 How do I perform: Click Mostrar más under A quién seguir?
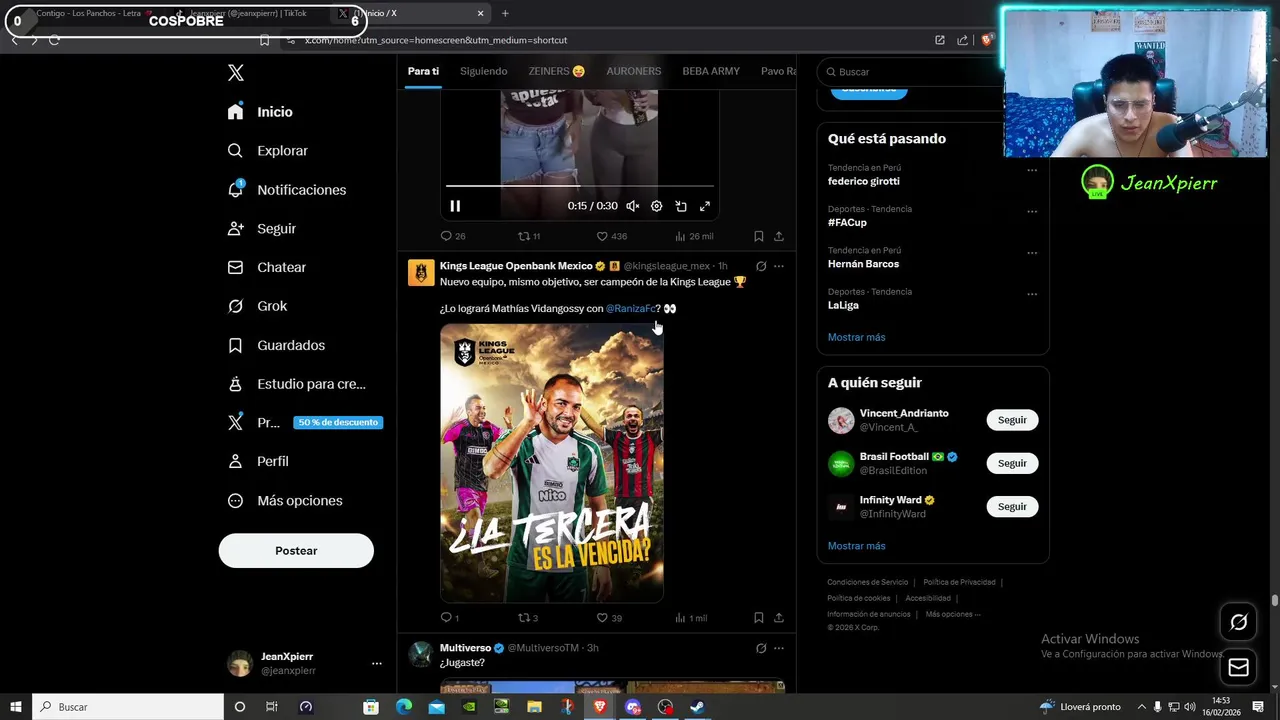(856, 547)
